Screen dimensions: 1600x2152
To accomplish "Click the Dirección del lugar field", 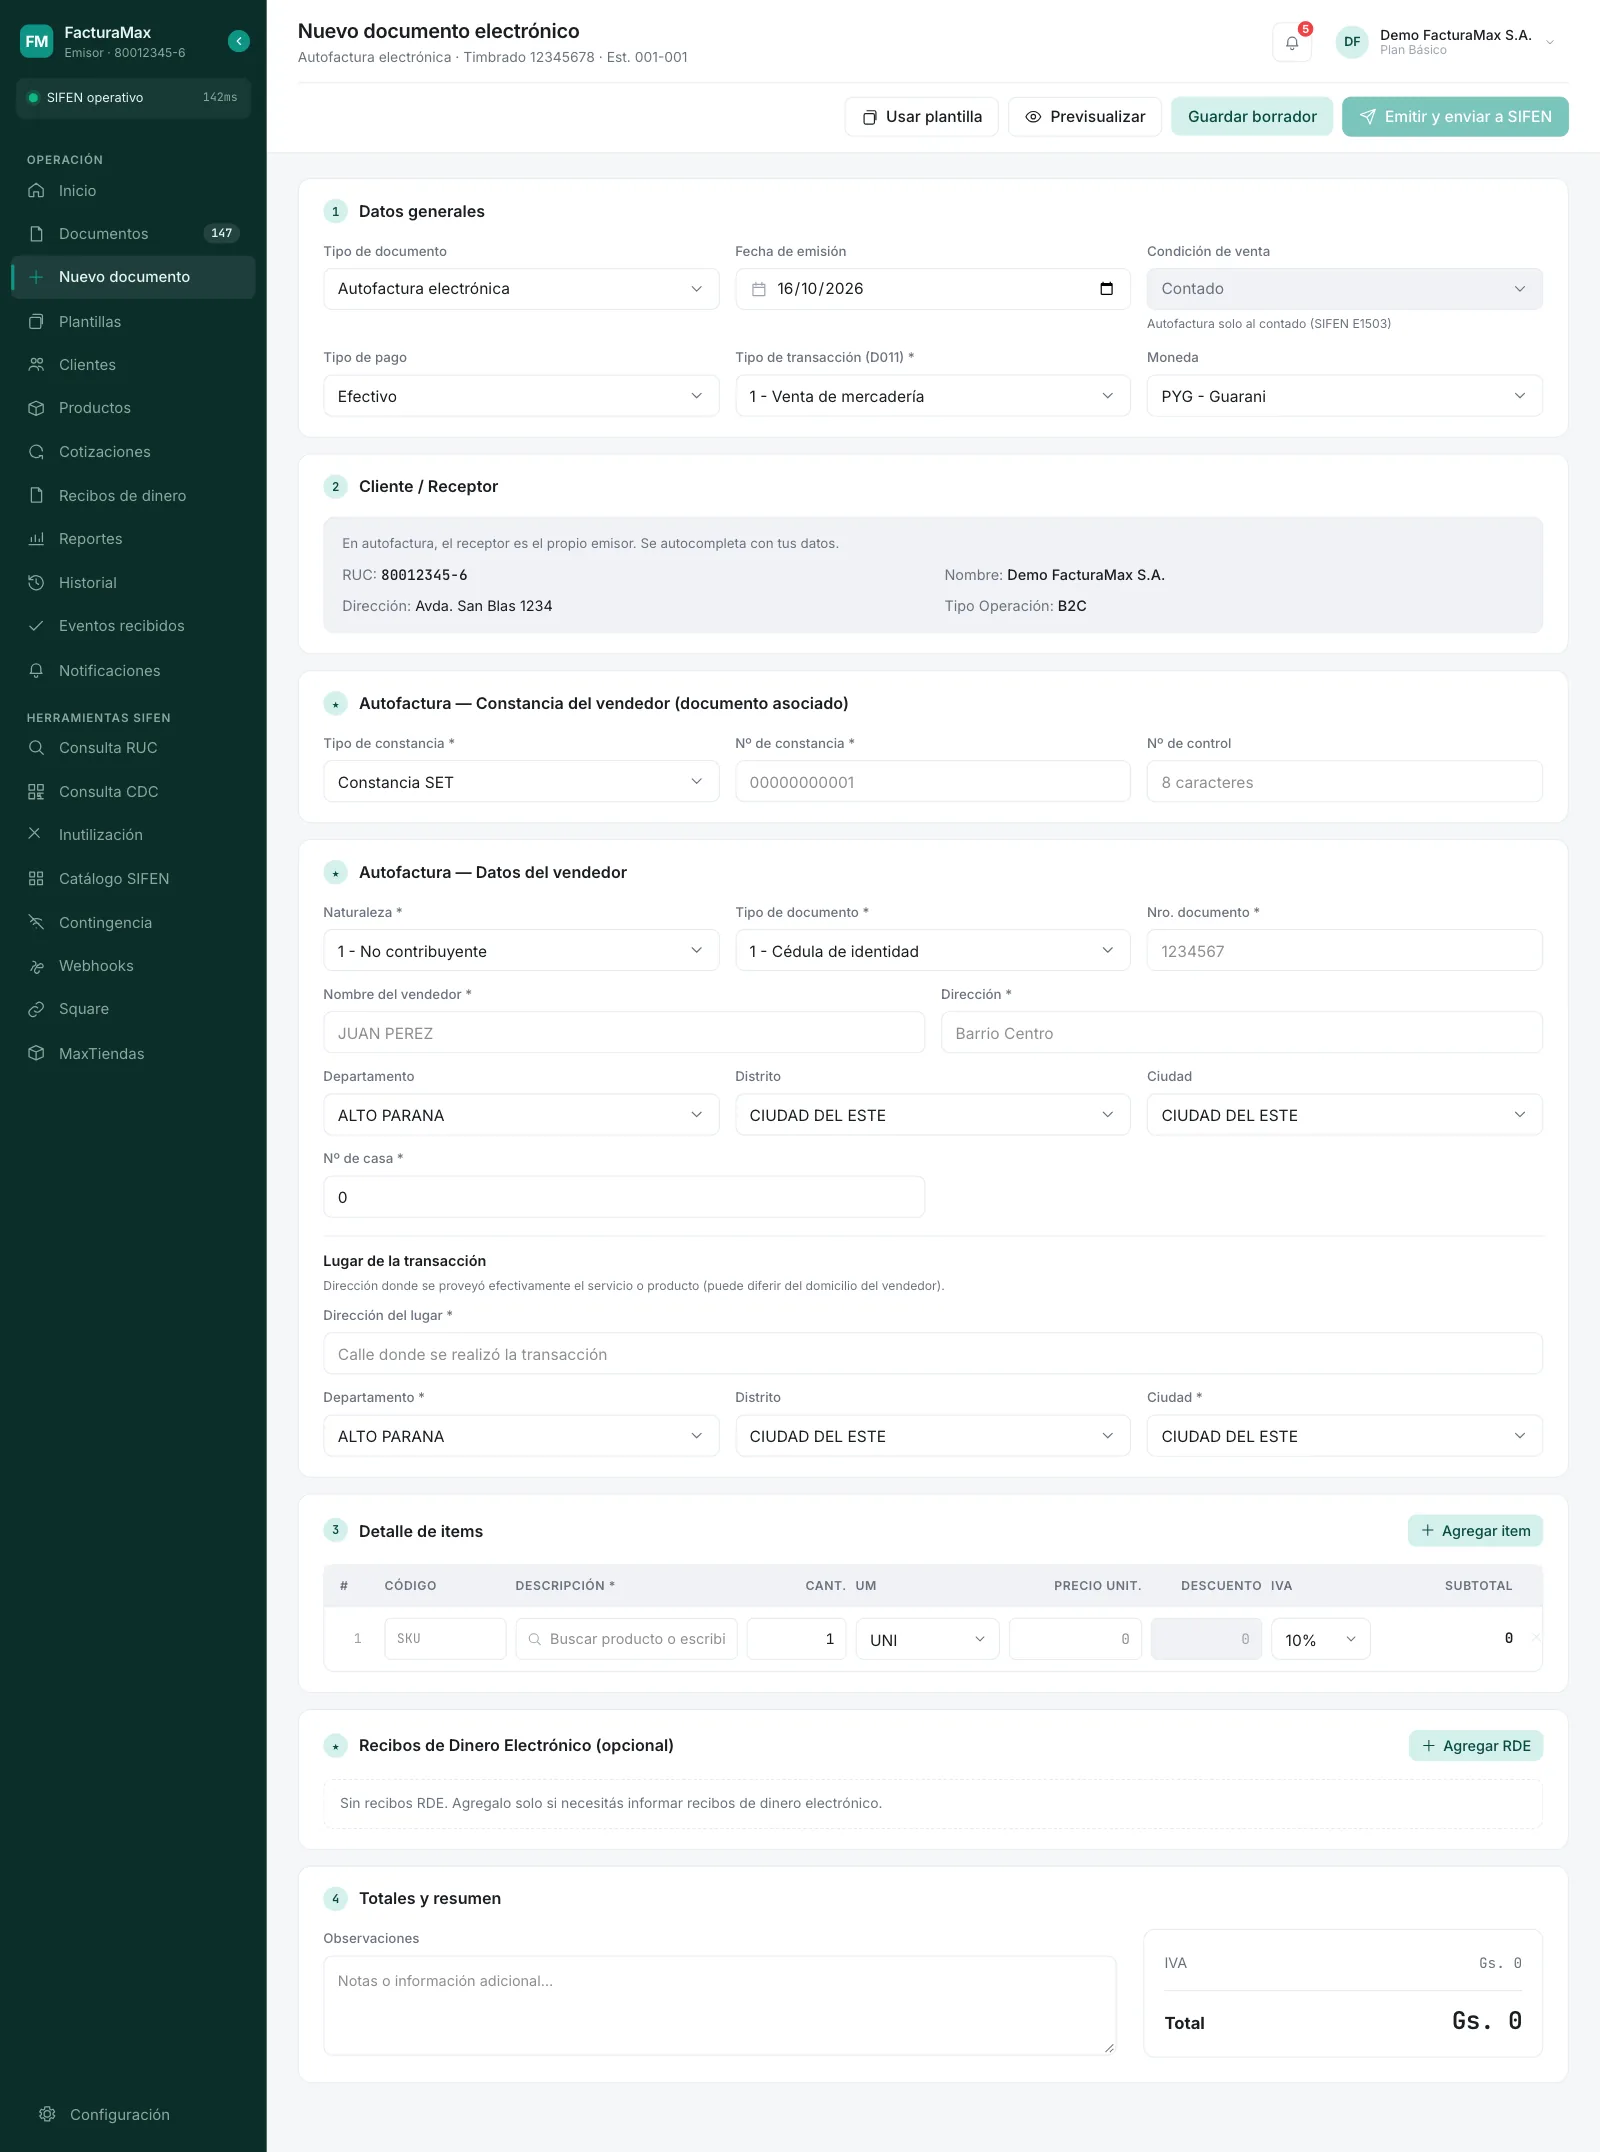I will click(932, 1354).
